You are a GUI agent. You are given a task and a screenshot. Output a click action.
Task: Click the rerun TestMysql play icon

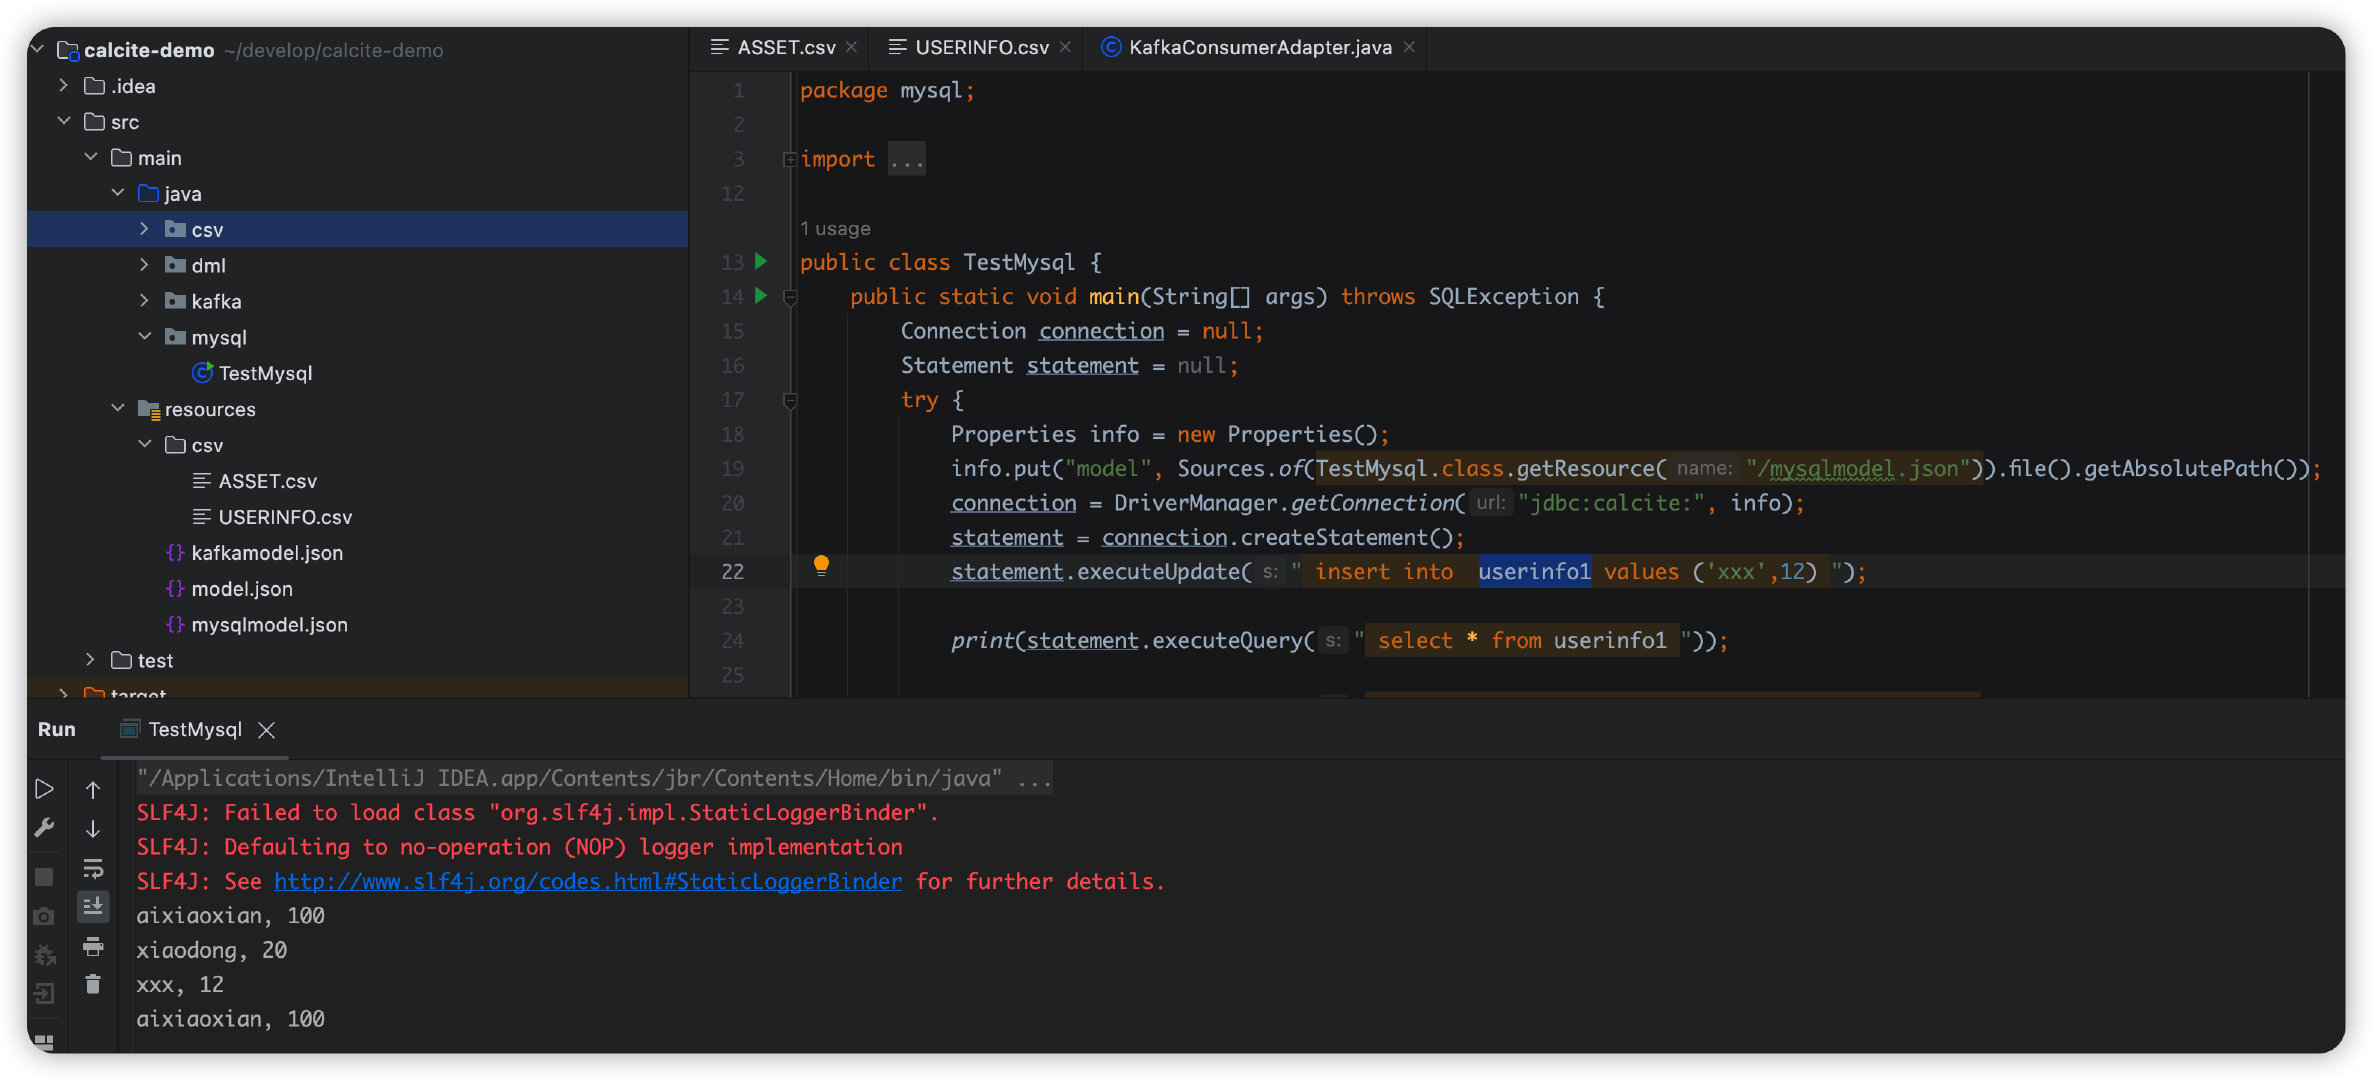pyautogui.click(x=44, y=789)
